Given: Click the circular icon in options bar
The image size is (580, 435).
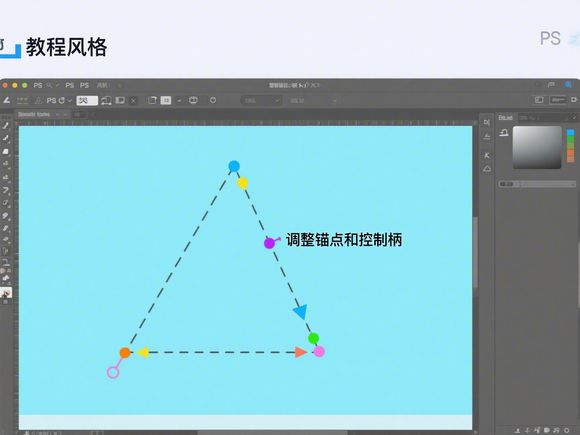Looking at the screenshot, I should [x=213, y=100].
